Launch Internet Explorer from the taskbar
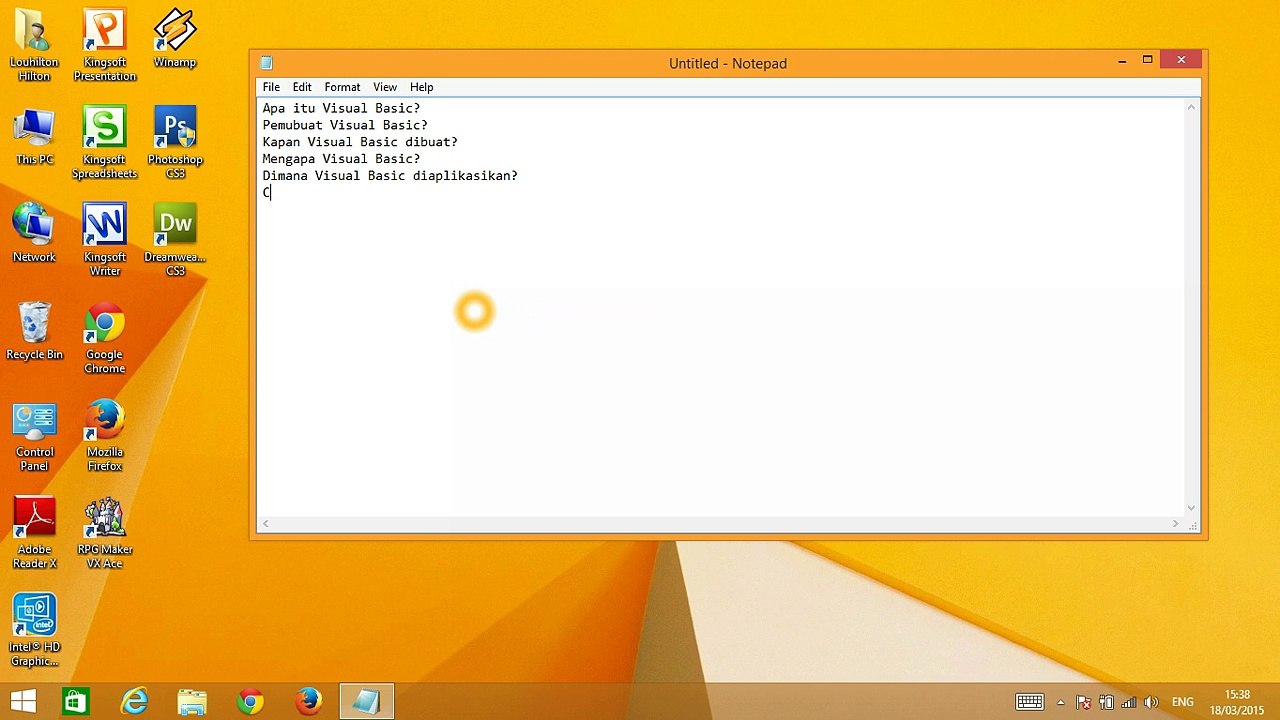Screen dimensions: 1280x720 (x=133, y=702)
